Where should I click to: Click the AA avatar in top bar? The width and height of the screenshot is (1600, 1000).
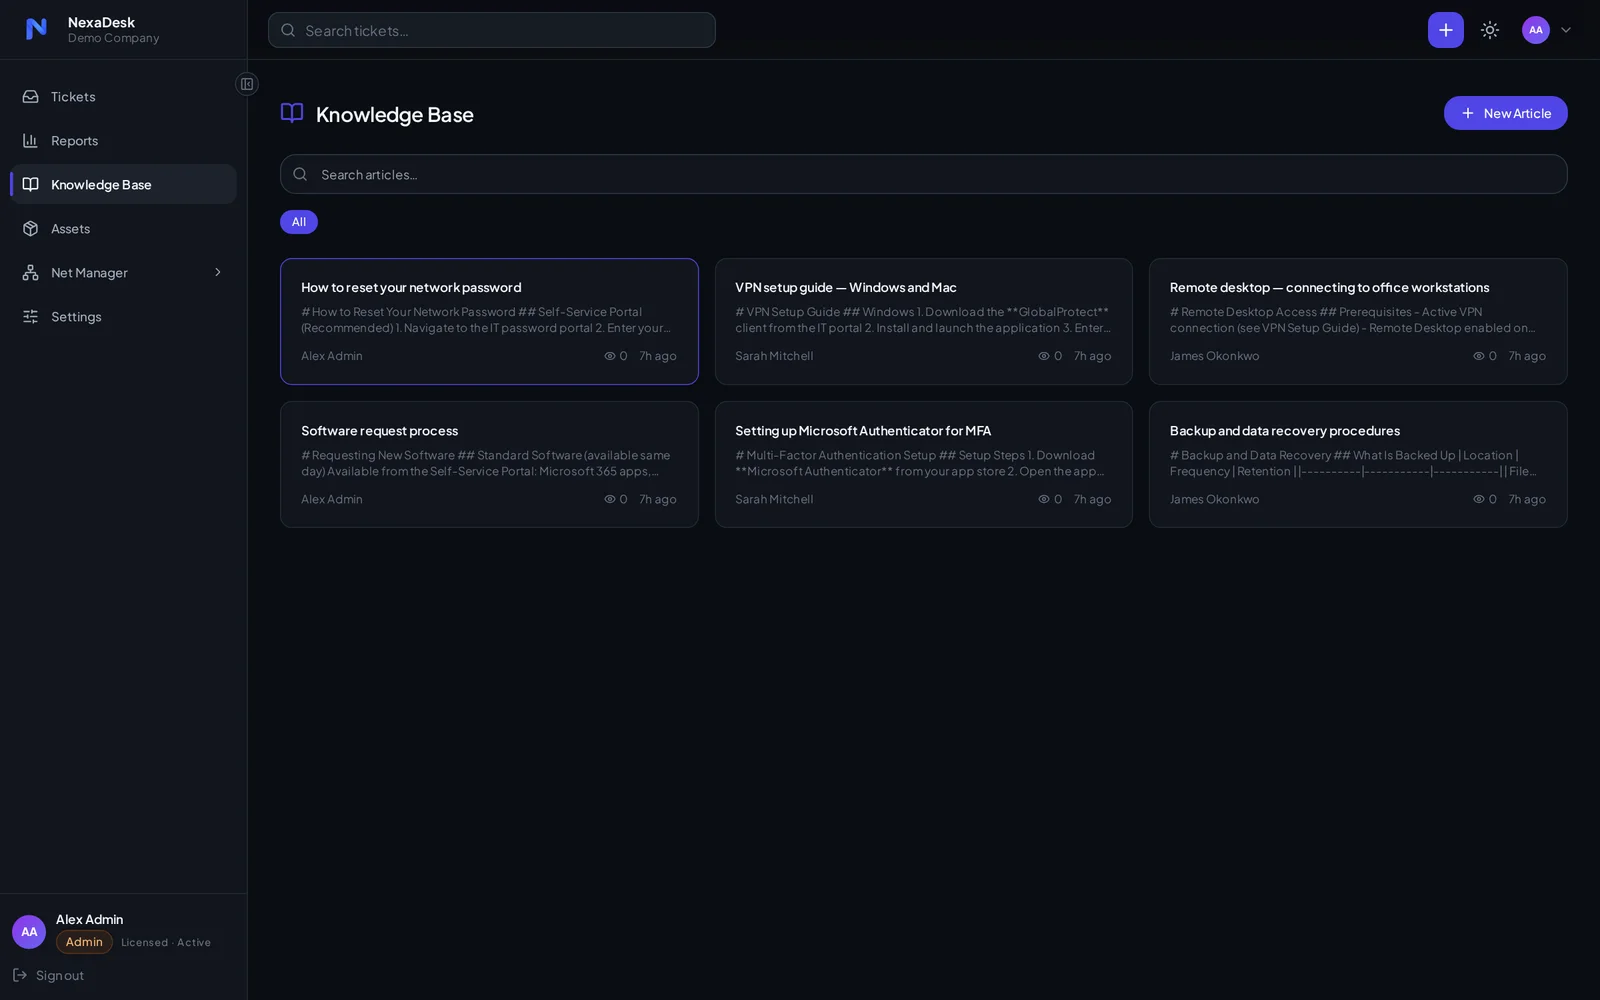click(x=1535, y=30)
